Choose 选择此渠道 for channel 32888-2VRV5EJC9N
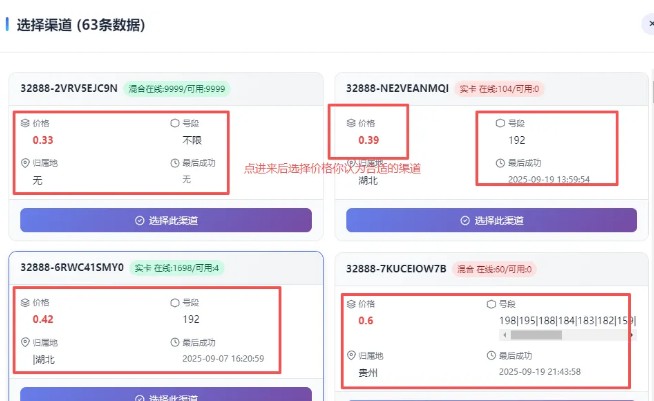Viewport: 654px width, 401px height. pos(165,220)
